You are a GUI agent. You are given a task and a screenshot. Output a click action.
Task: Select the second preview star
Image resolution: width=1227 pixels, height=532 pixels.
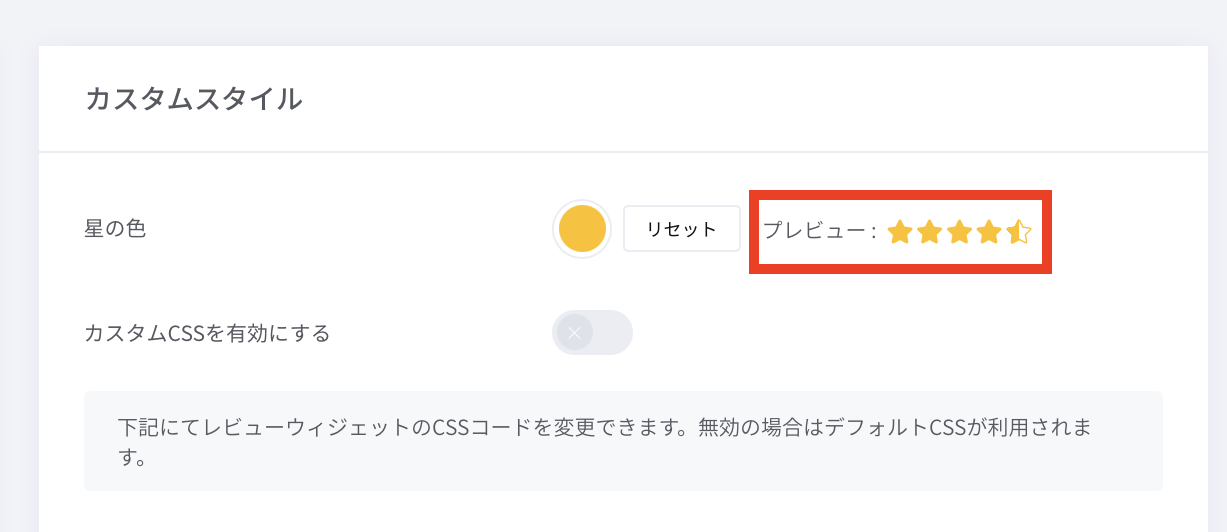[x=929, y=233]
